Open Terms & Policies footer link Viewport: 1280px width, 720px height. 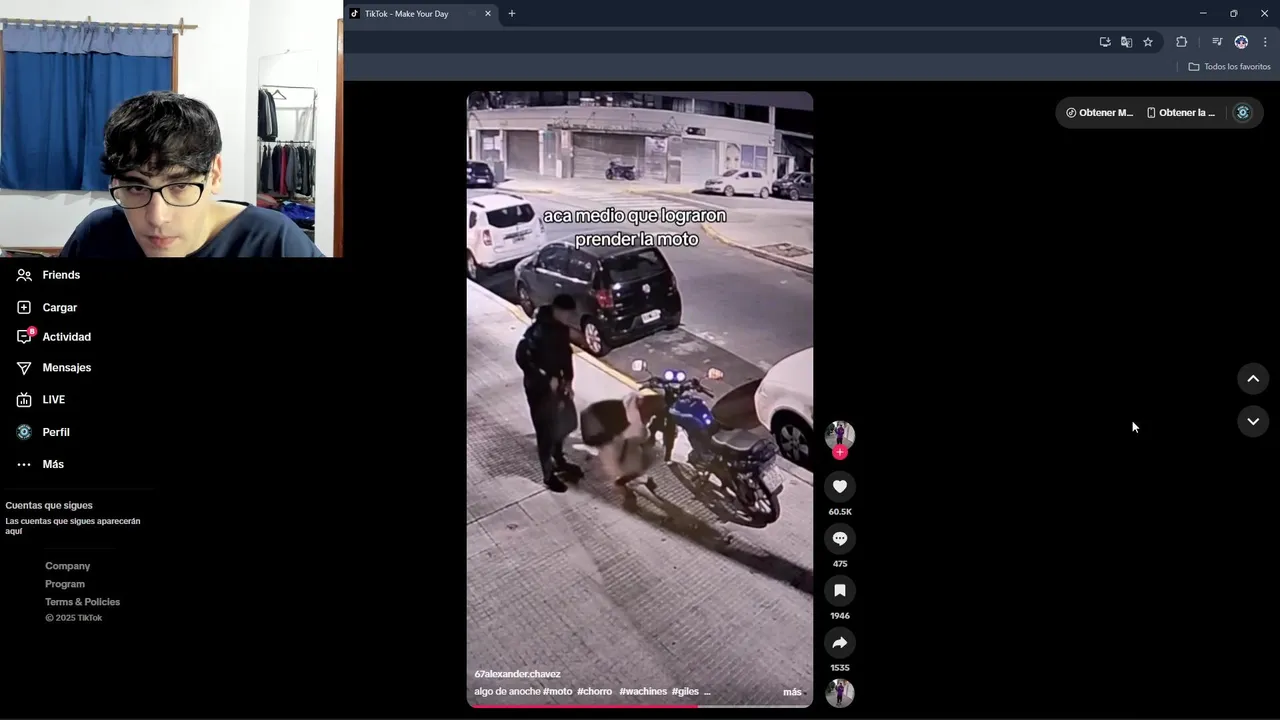point(82,602)
